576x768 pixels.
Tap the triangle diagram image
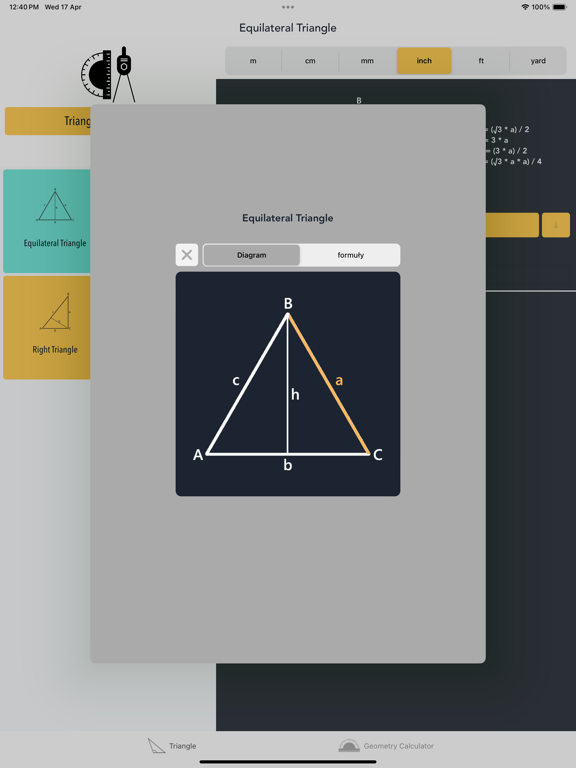click(x=288, y=384)
